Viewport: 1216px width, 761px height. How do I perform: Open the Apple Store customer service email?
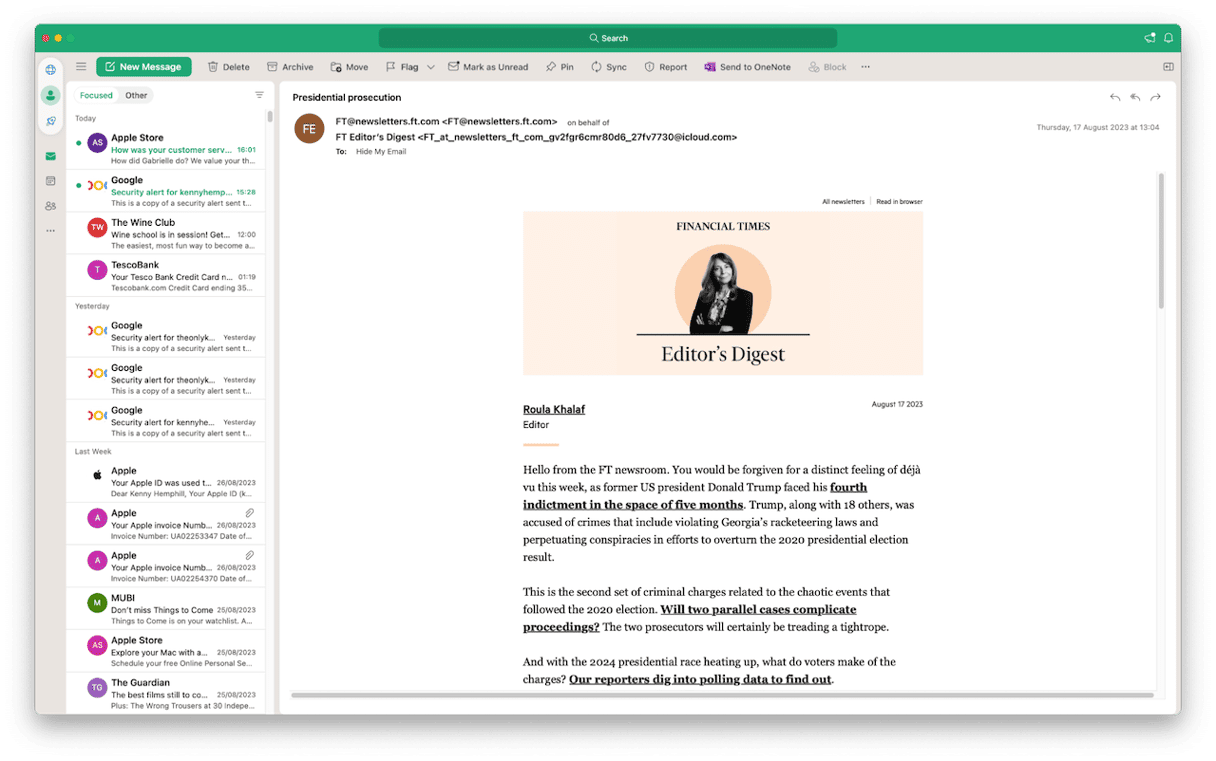[166, 149]
